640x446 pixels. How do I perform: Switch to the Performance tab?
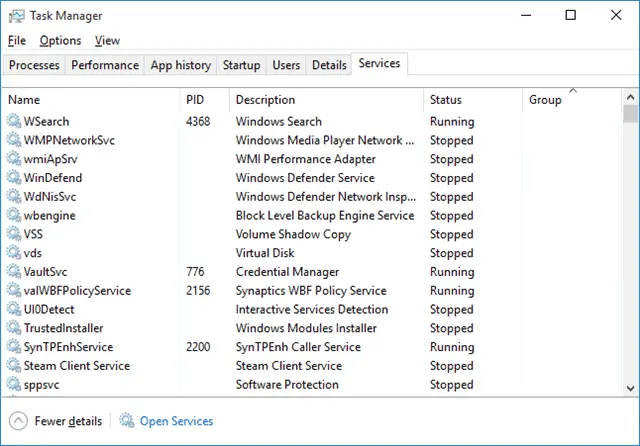[x=105, y=65]
